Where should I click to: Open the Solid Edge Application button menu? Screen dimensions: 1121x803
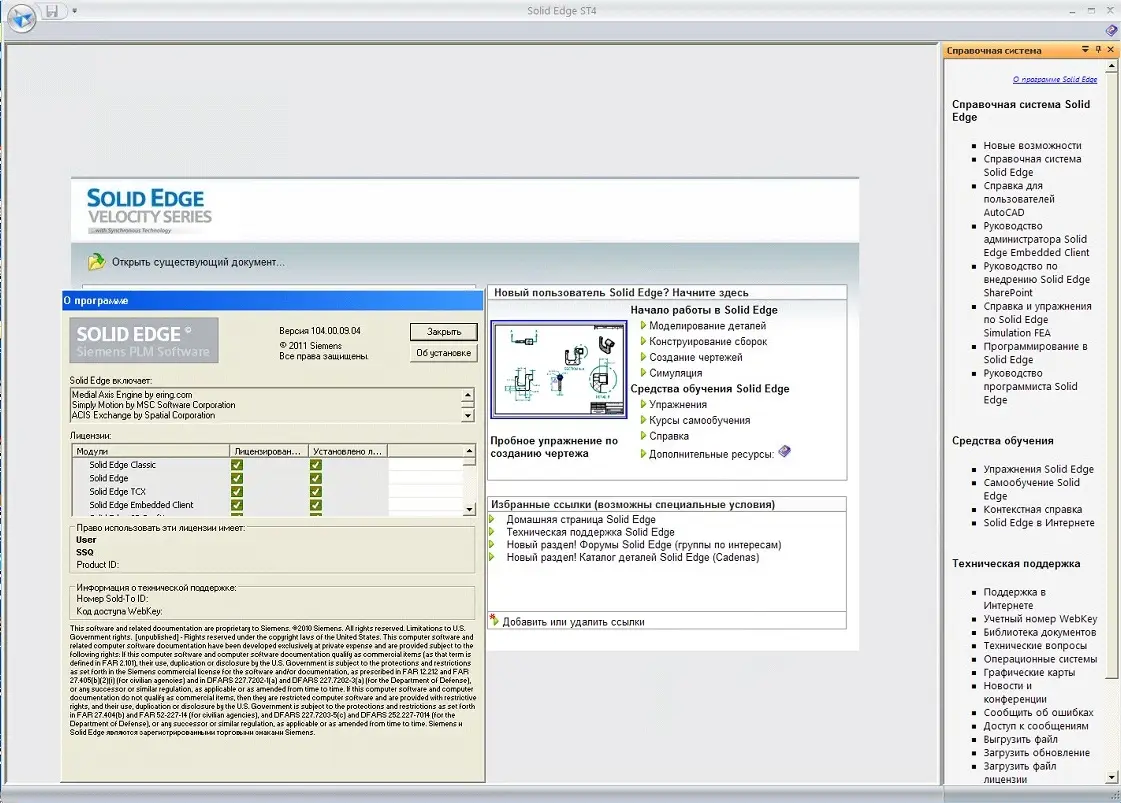coord(21,17)
